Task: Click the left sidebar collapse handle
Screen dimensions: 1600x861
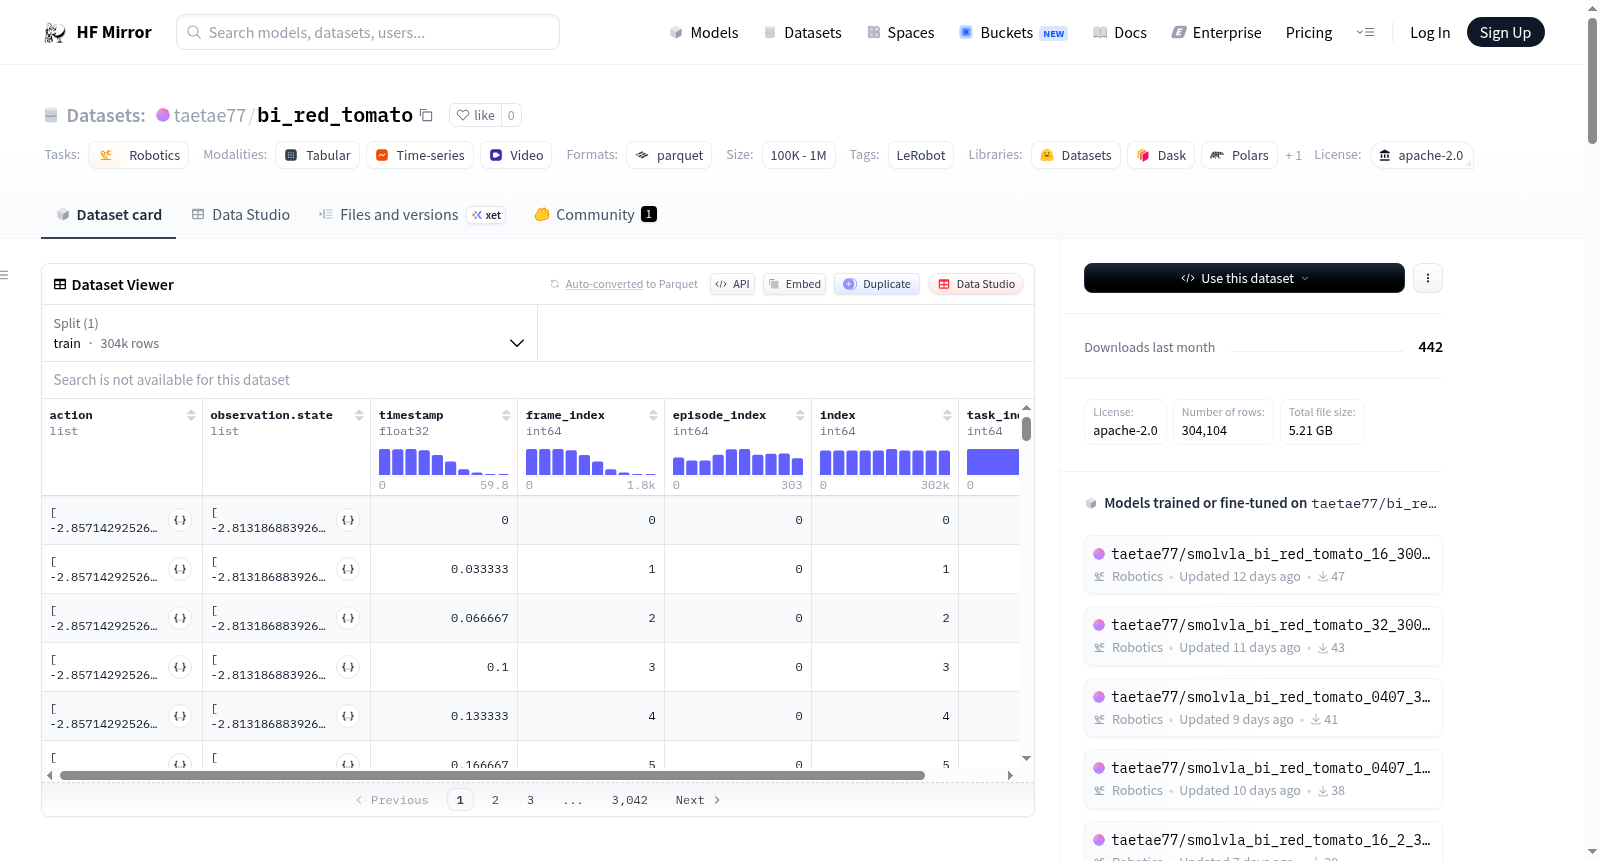Action: tap(5, 275)
